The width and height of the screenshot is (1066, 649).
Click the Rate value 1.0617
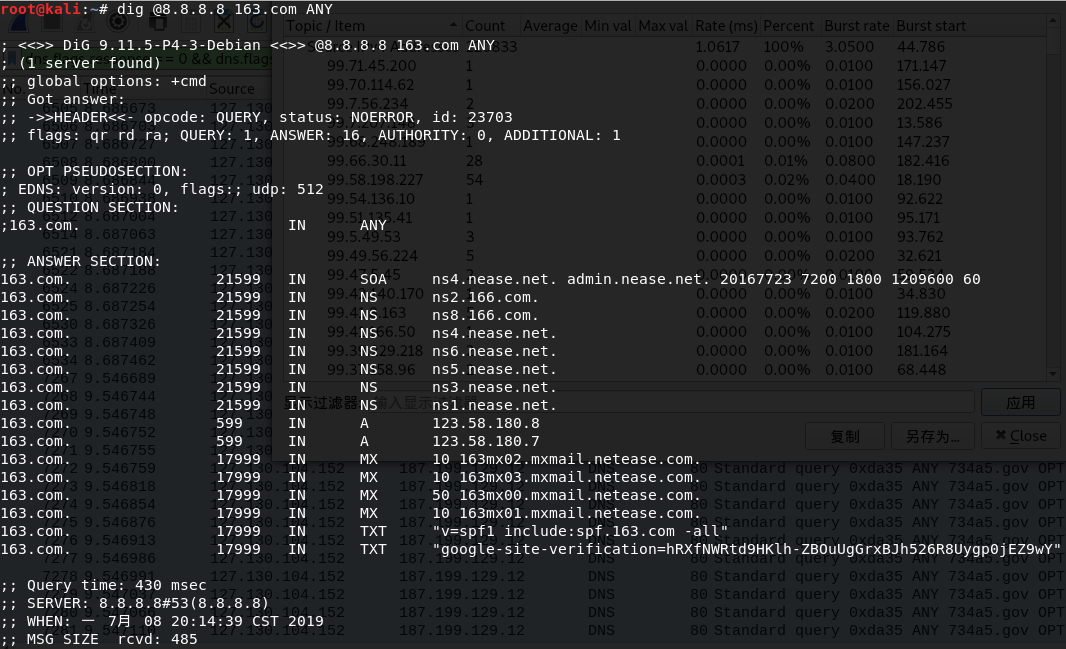(x=717, y=47)
